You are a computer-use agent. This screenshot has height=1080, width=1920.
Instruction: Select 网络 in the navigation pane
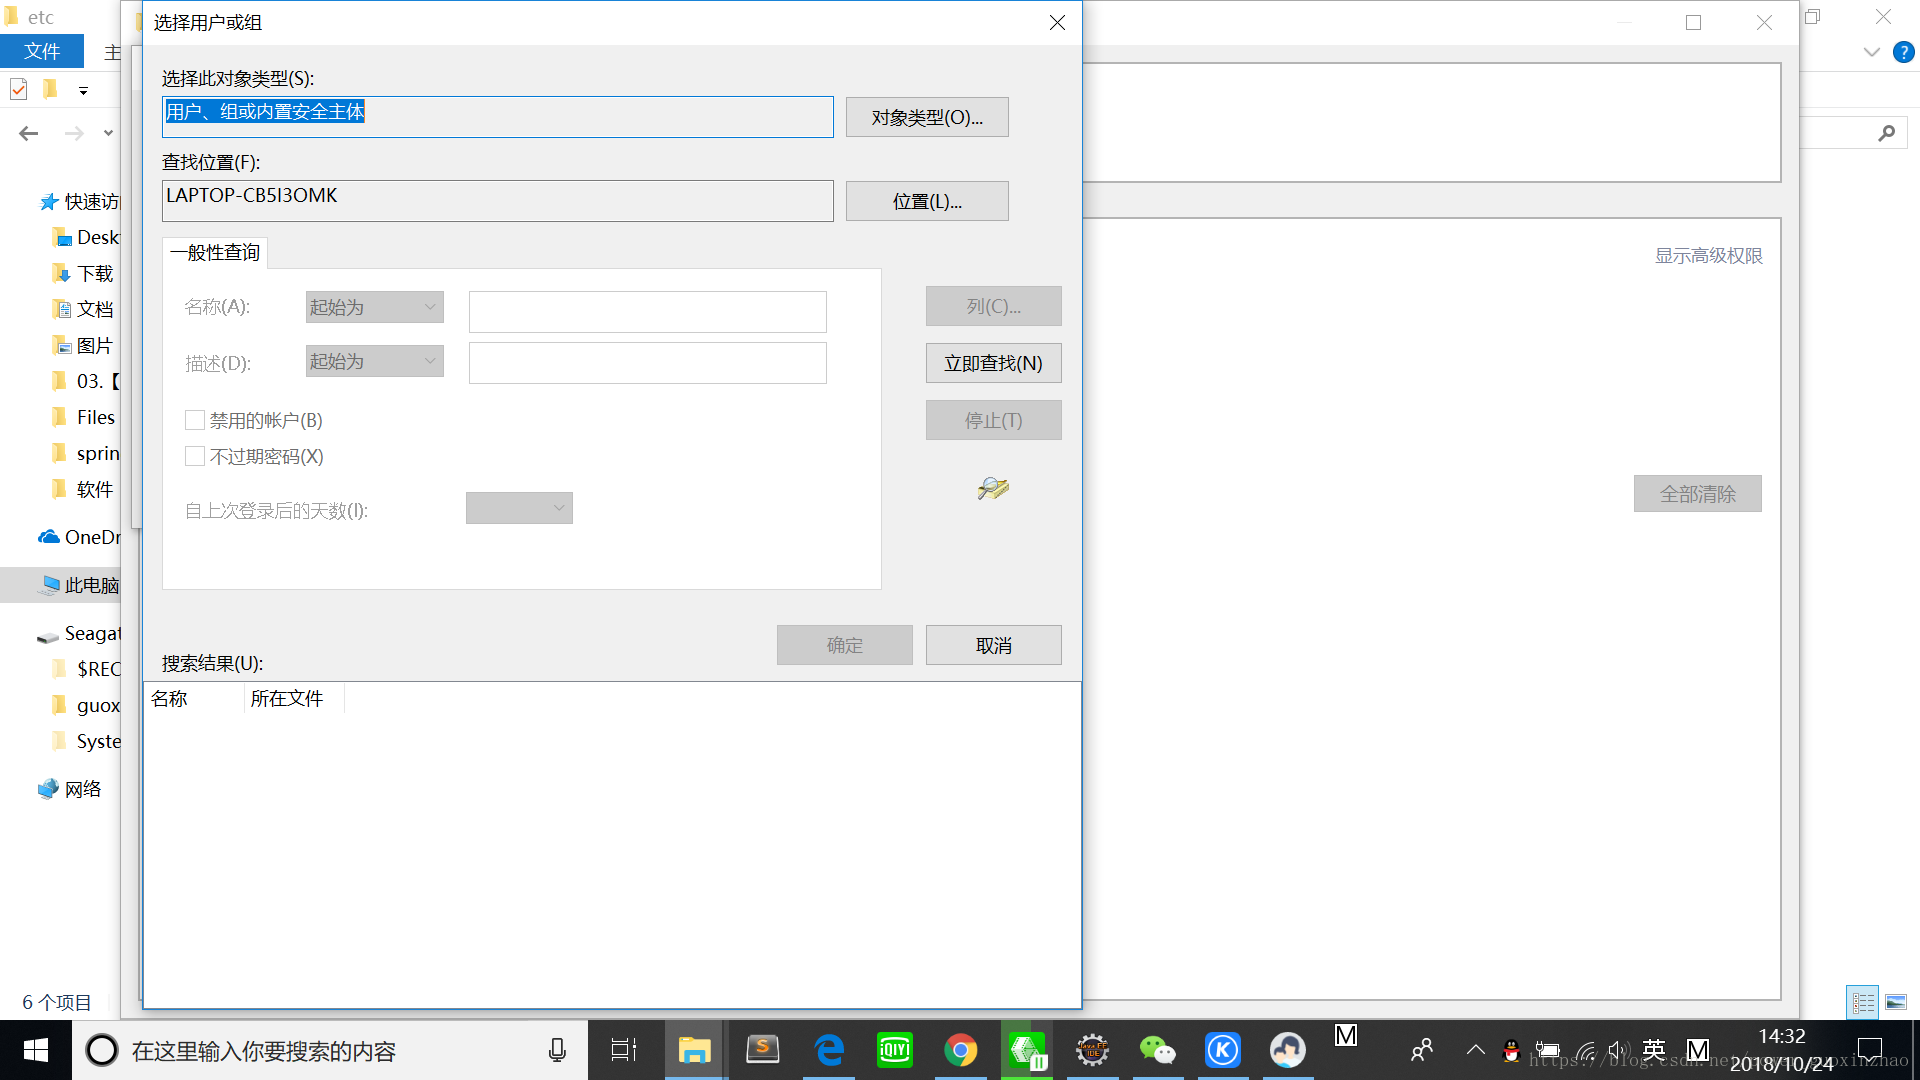click(x=70, y=790)
